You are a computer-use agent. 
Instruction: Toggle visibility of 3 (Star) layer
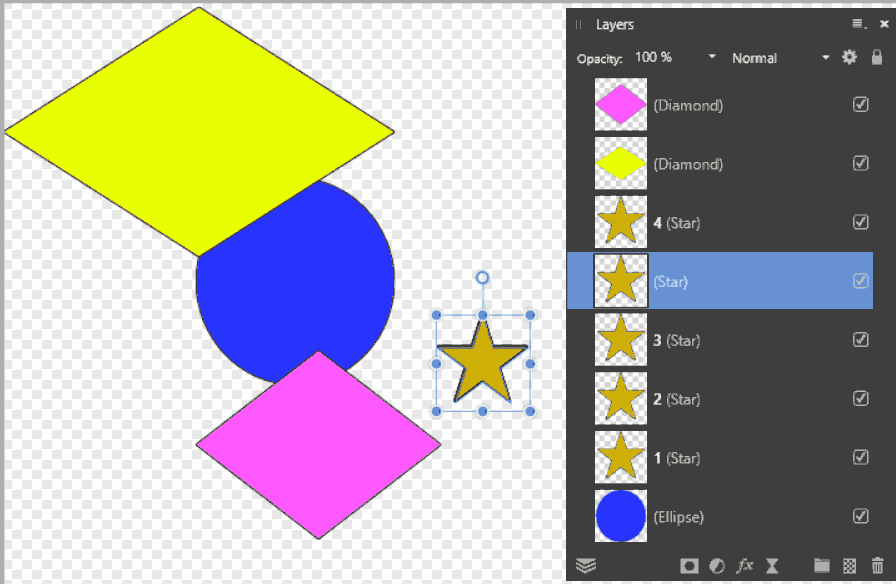point(861,339)
